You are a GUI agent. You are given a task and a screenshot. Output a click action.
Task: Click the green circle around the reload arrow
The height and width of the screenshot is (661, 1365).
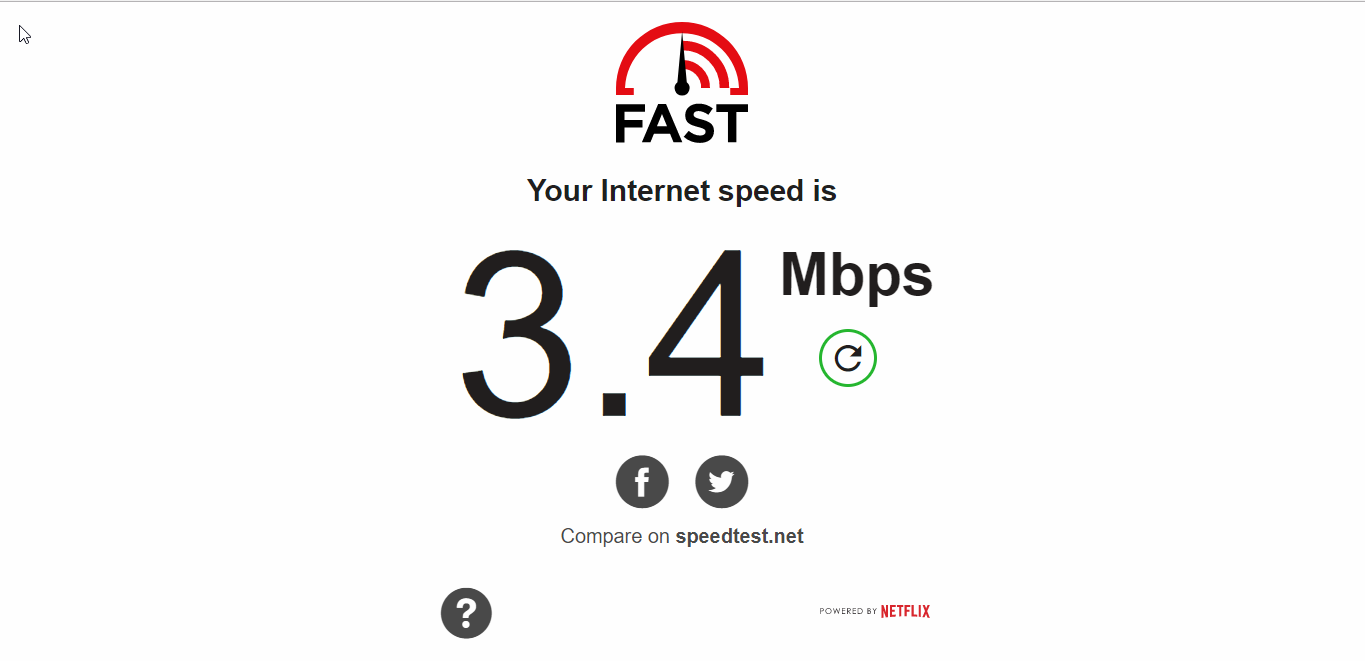(x=848, y=358)
